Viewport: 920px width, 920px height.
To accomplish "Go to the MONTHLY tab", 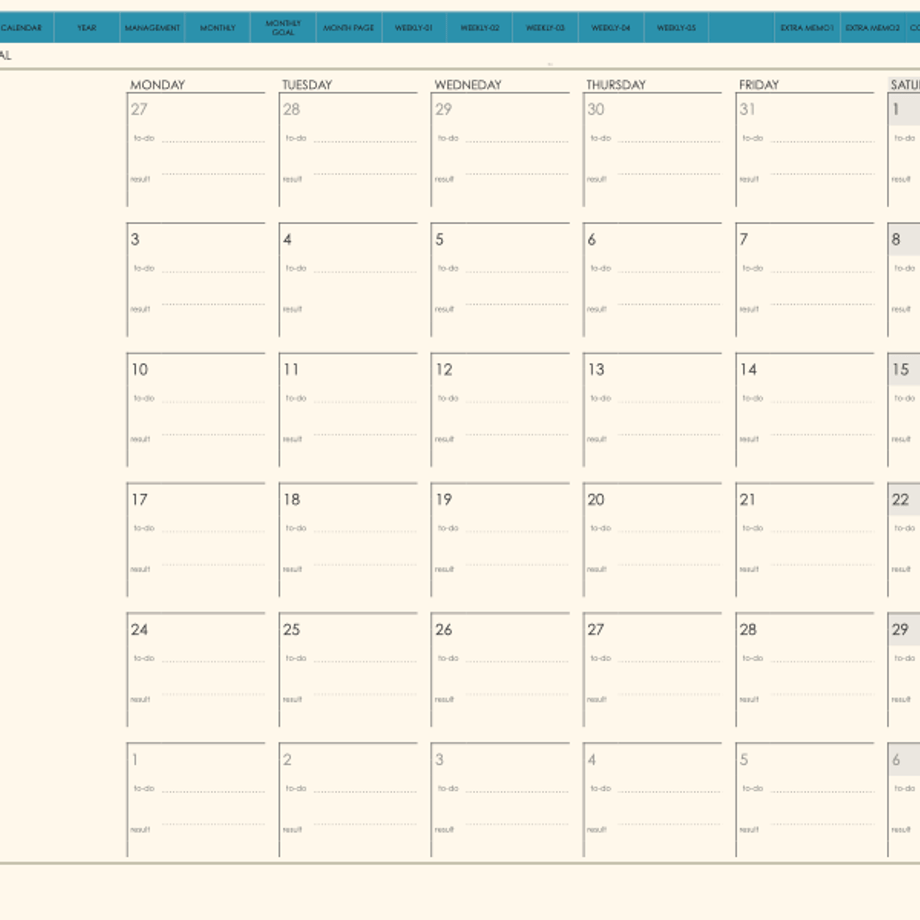I will tap(218, 28).
